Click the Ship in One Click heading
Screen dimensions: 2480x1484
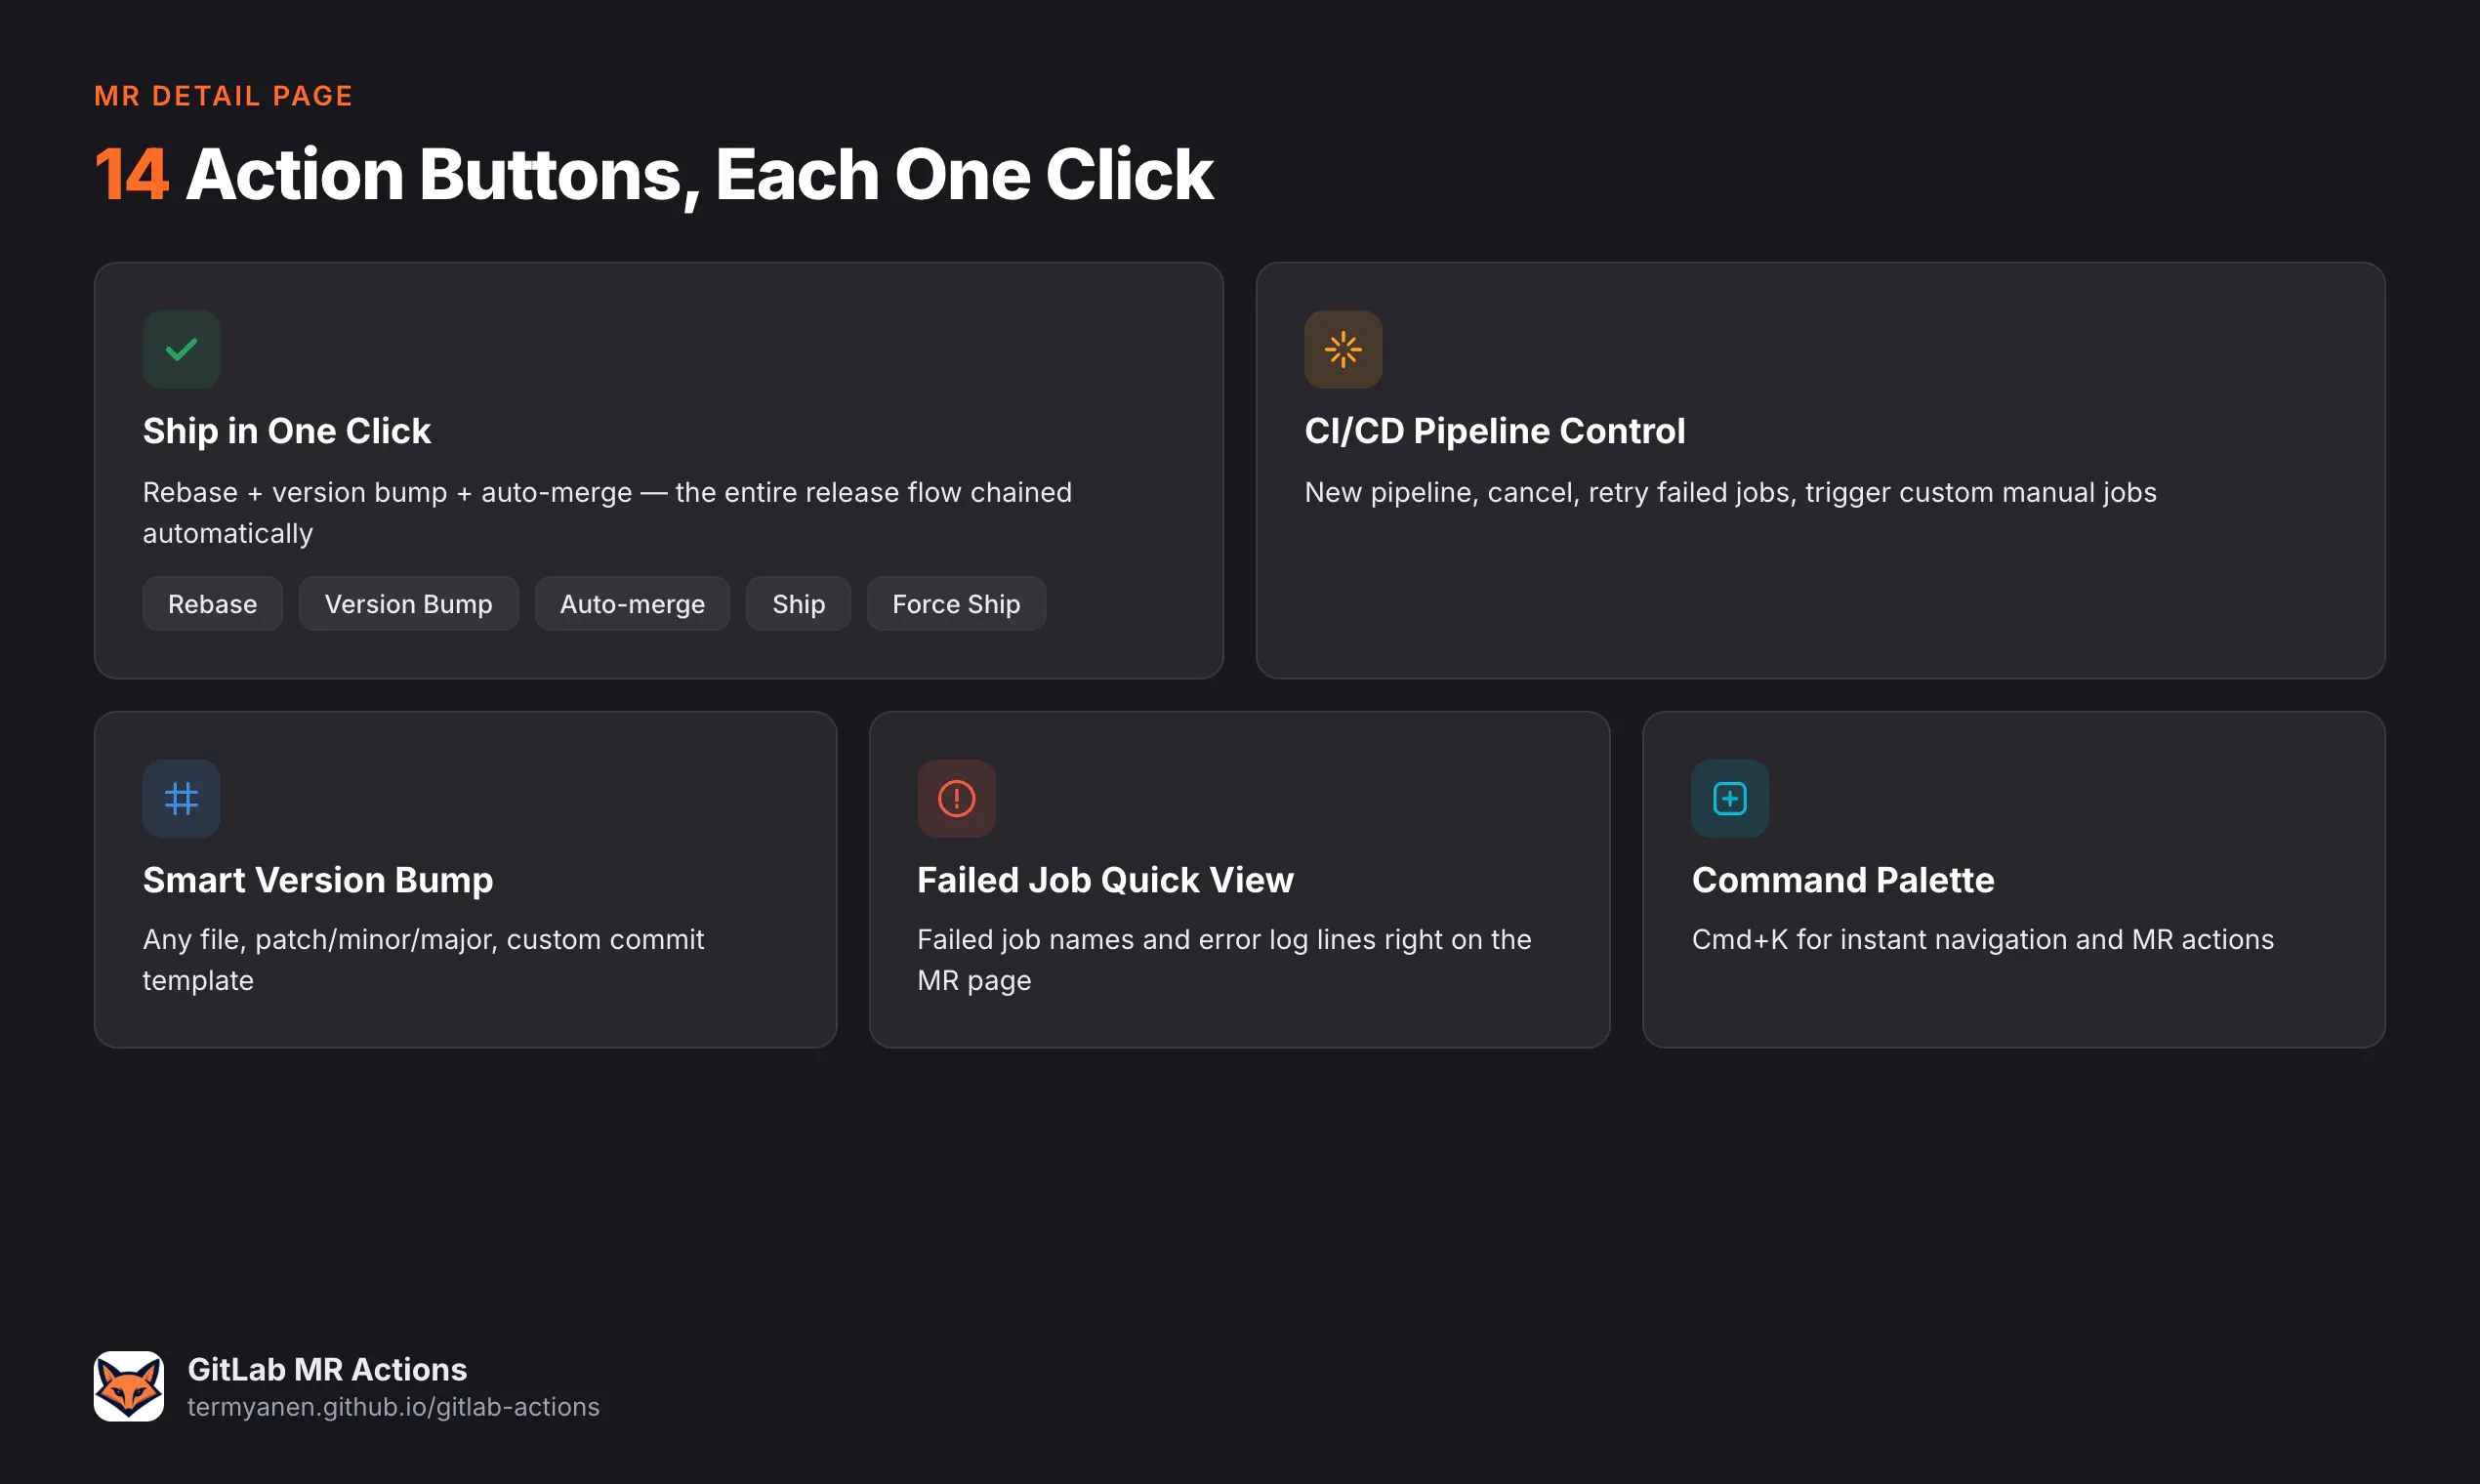click(286, 430)
